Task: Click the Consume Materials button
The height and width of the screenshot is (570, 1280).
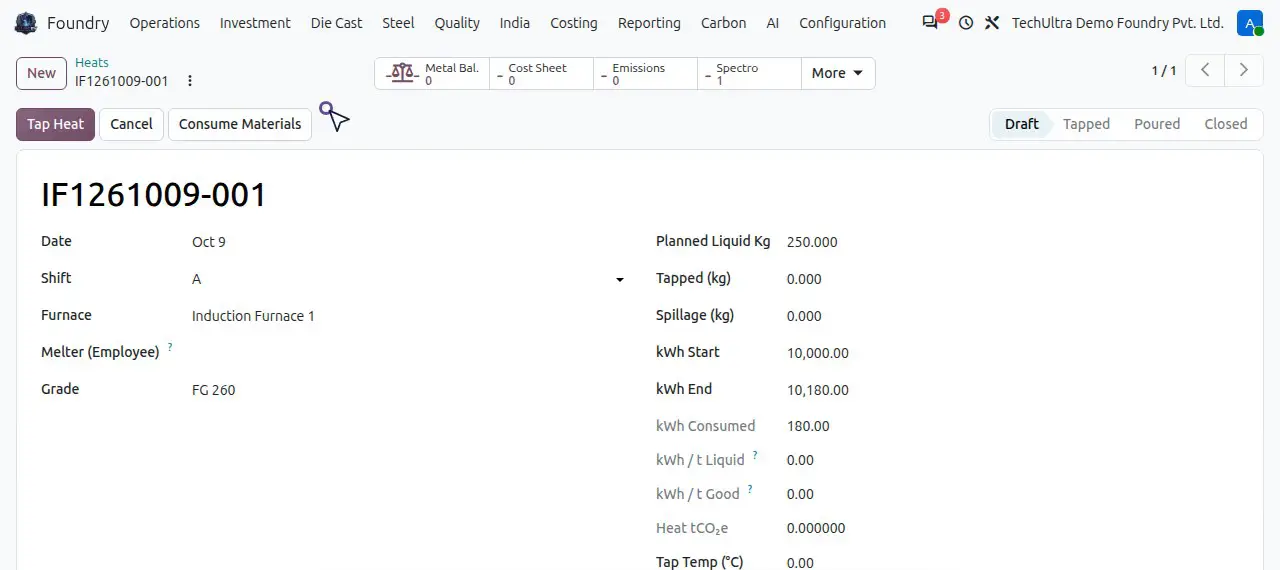Action: click(x=240, y=124)
